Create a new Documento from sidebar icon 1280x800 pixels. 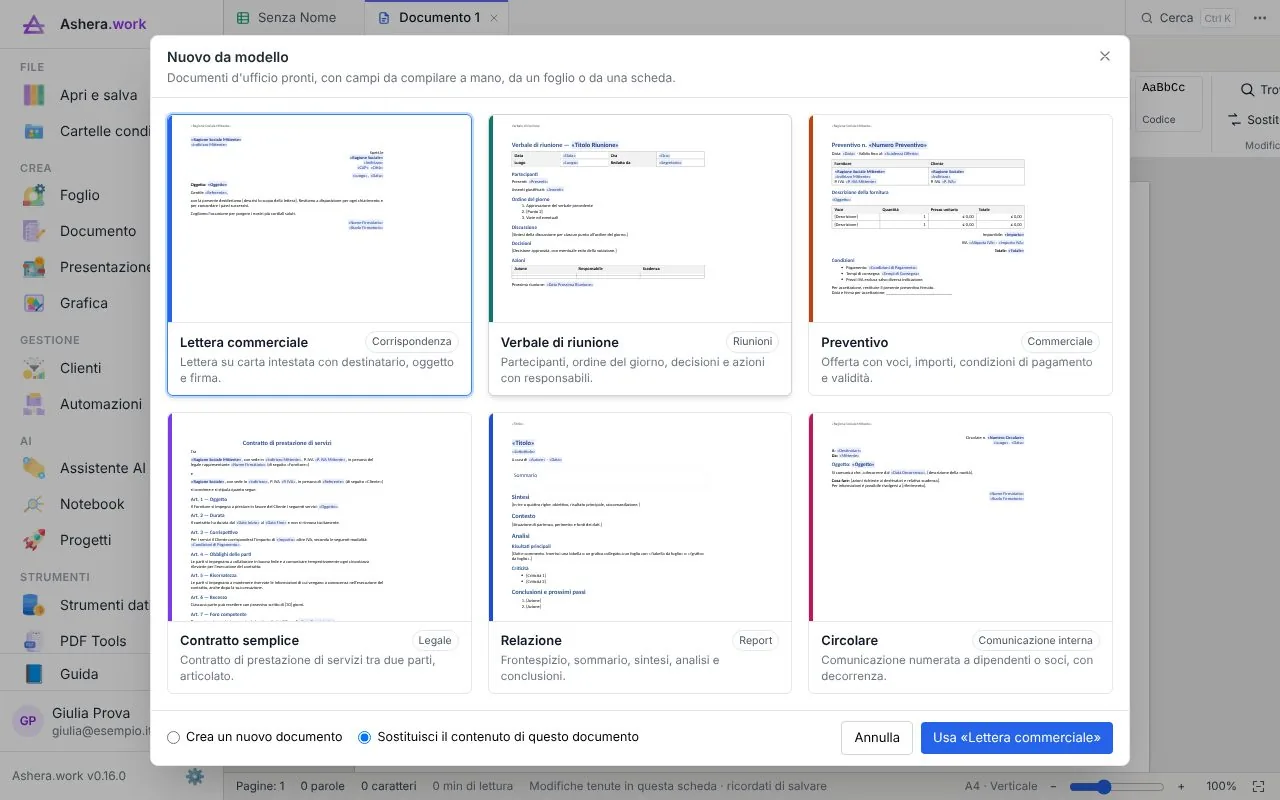pyautogui.click(x=34, y=231)
